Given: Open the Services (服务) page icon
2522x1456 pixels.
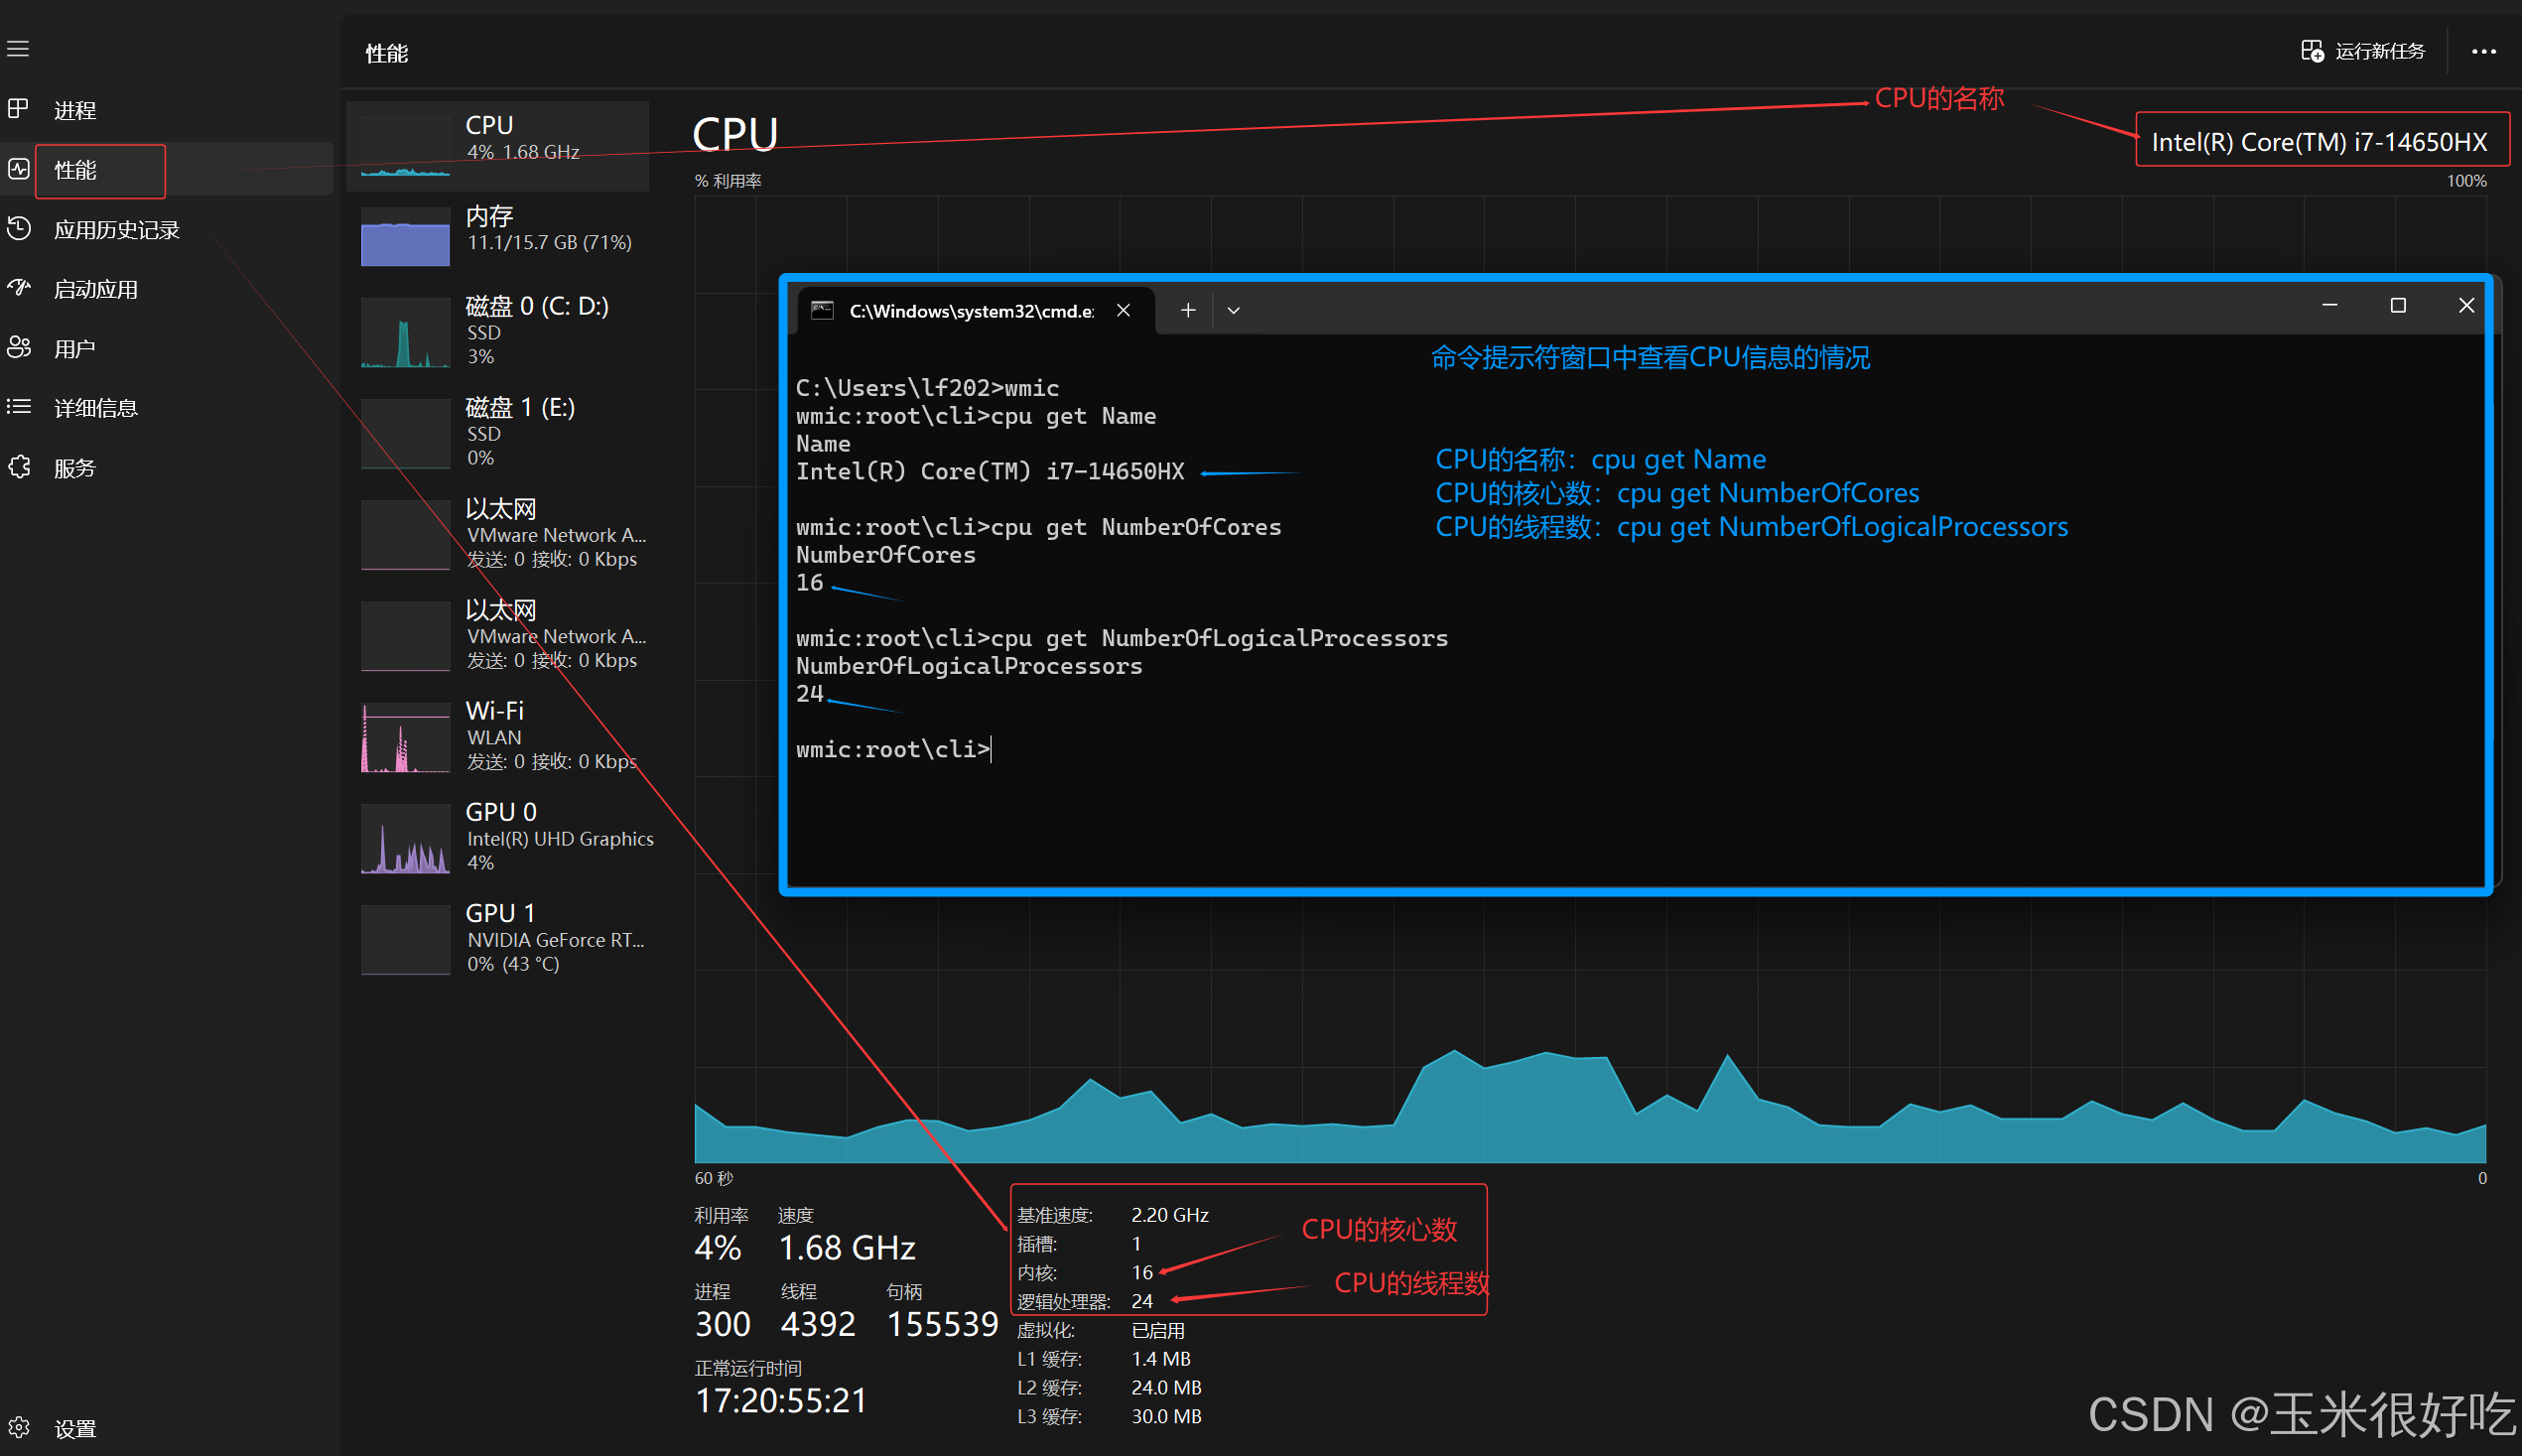Looking at the screenshot, I should pos(18,467).
